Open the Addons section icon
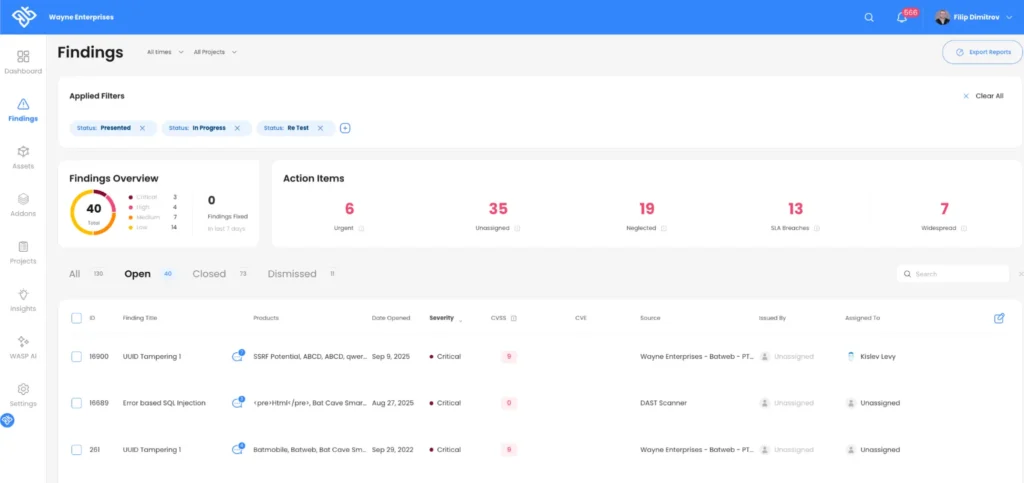 pos(23,199)
